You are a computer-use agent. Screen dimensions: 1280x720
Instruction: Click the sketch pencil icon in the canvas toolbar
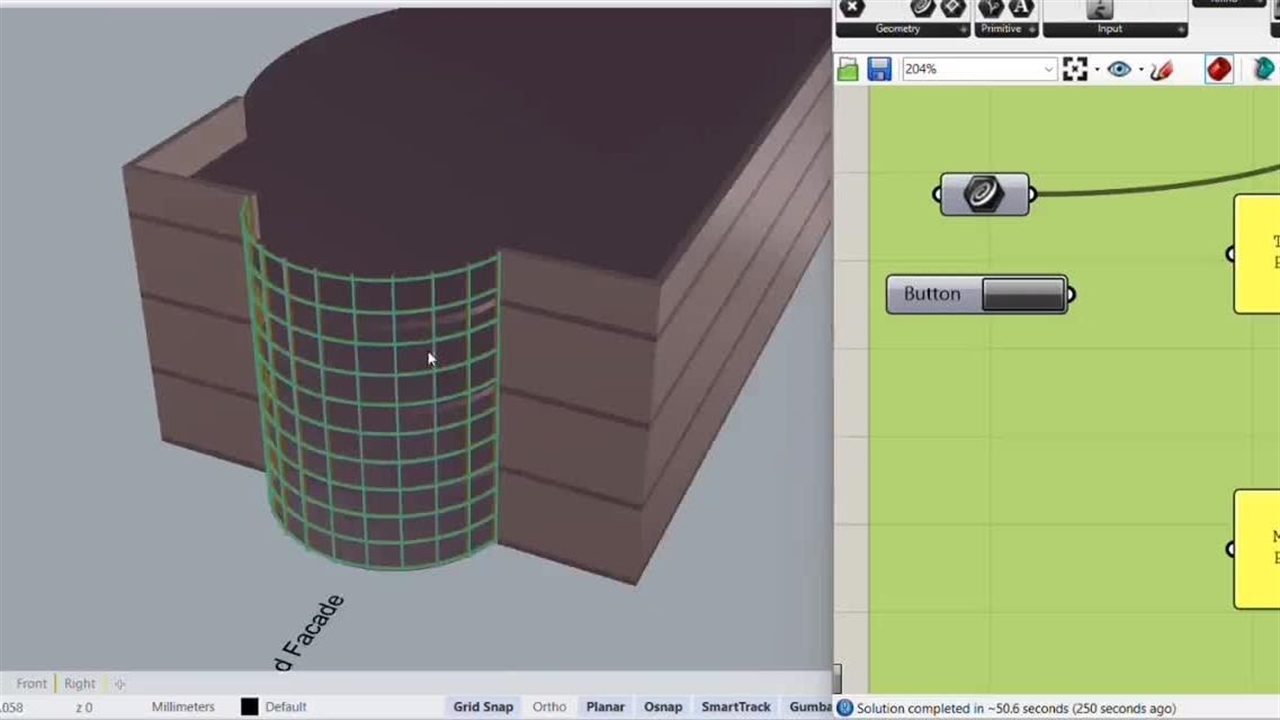click(1161, 70)
